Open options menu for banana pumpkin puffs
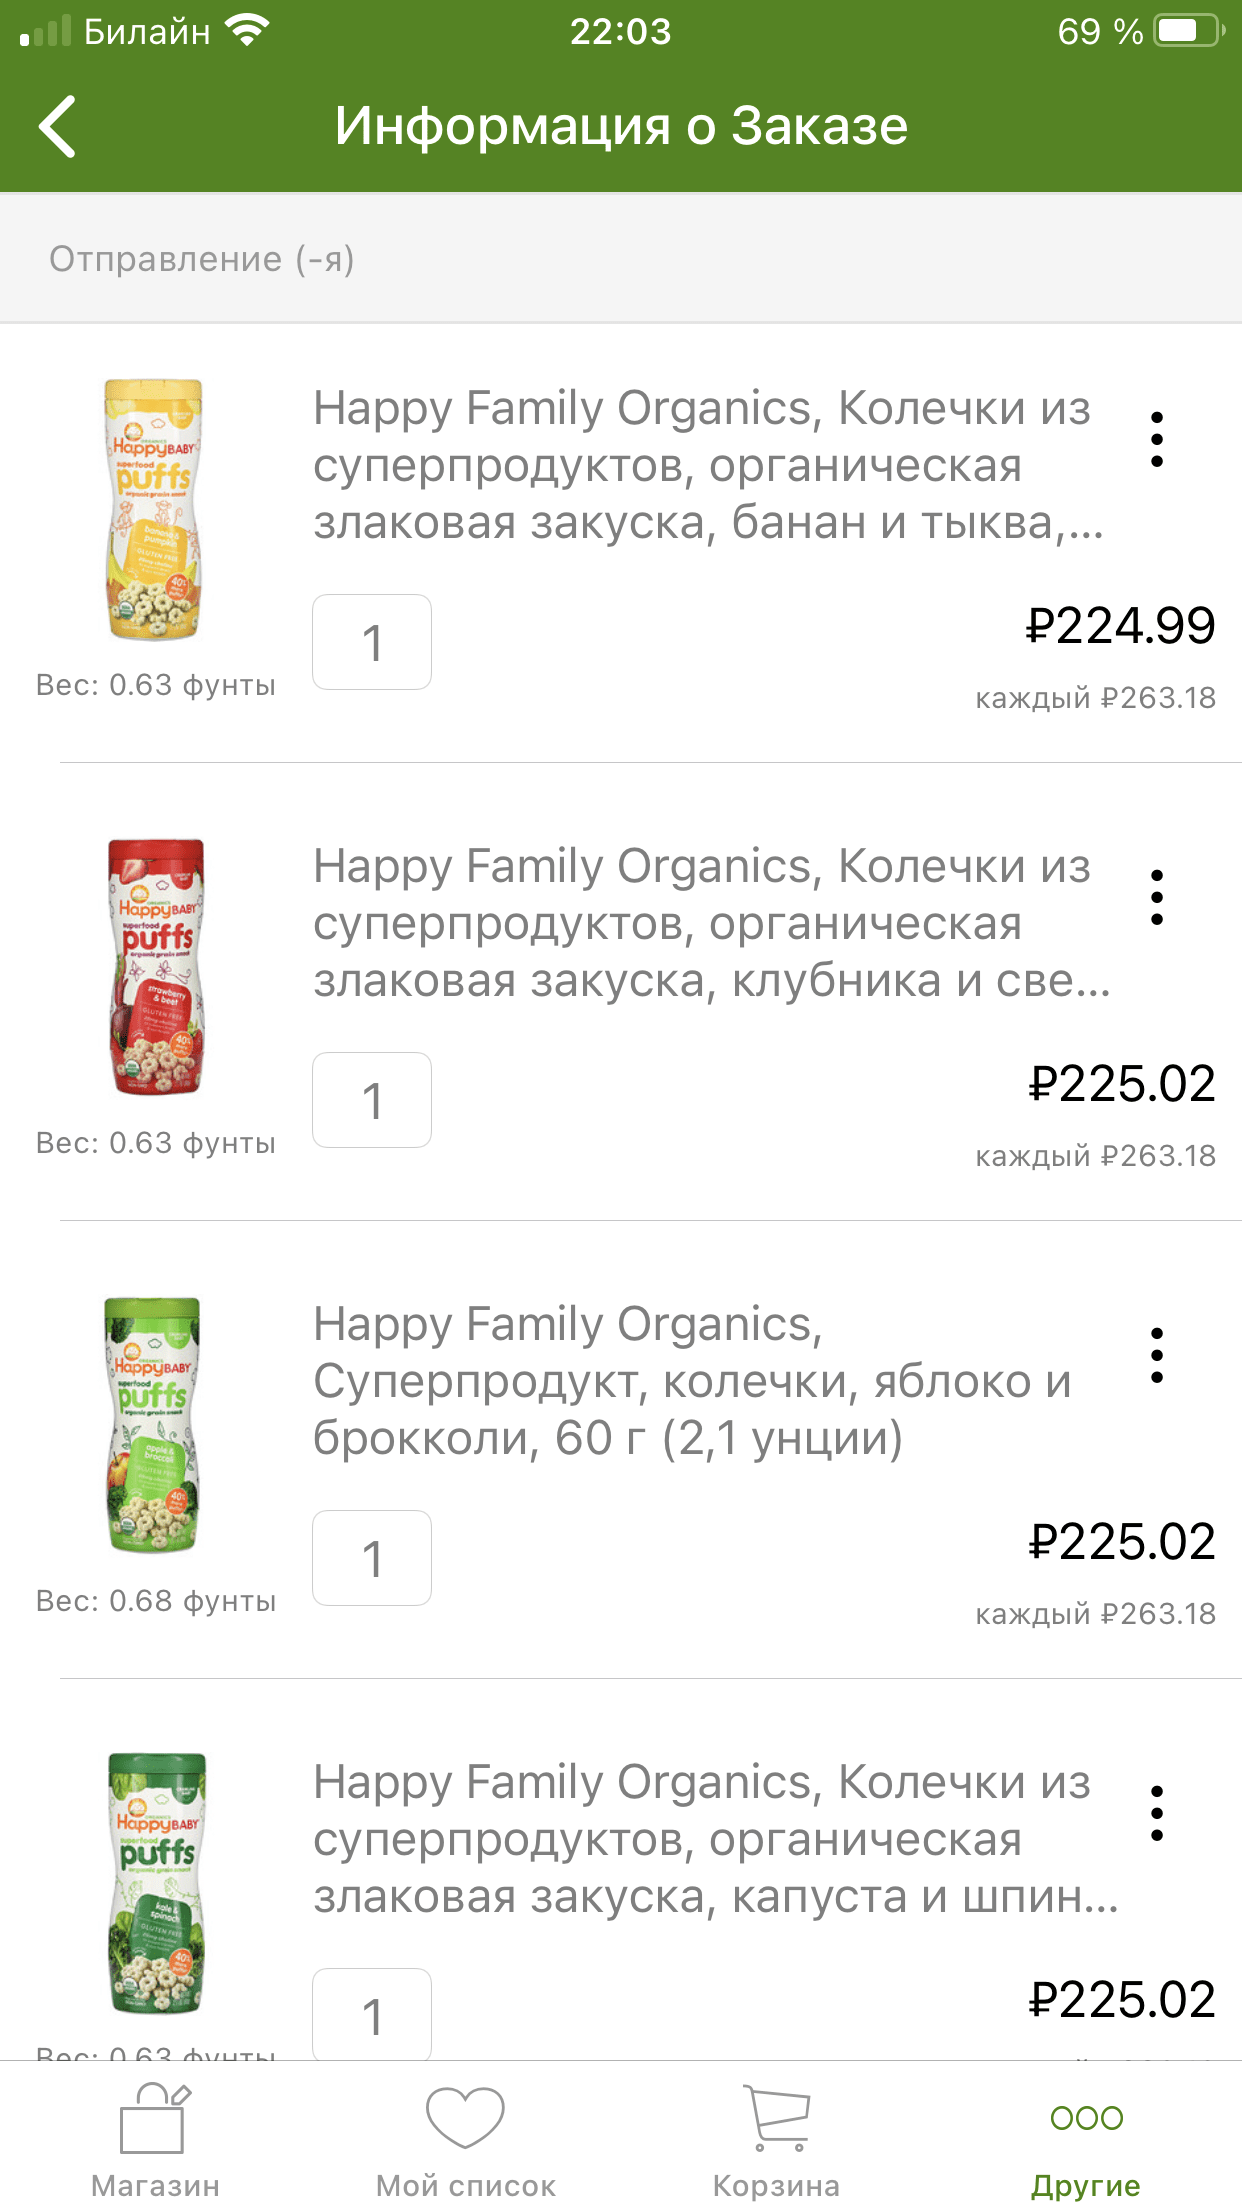The width and height of the screenshot is (1242, 2208). click(1156, 439)
